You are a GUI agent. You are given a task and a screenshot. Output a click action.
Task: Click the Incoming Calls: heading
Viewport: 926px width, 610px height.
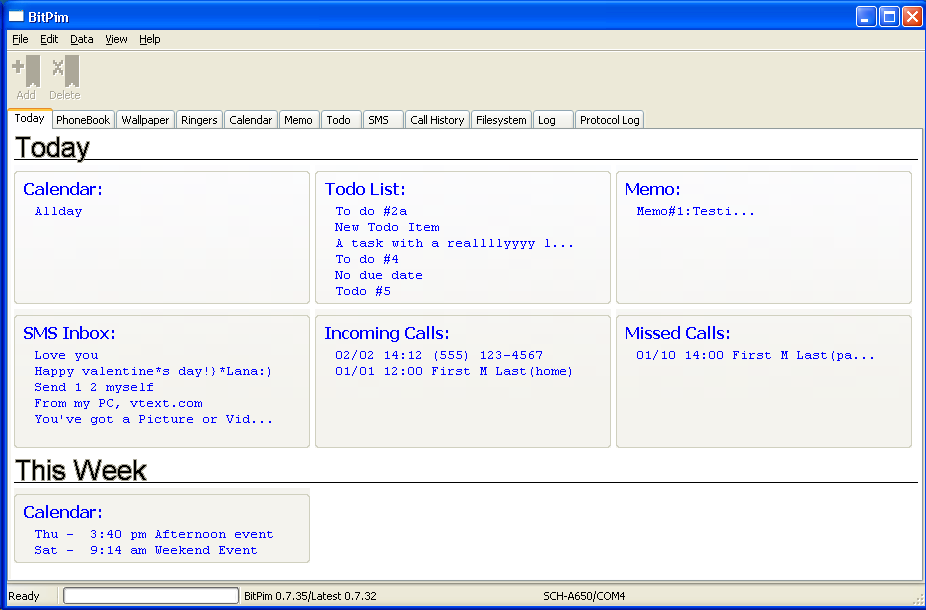click(x=387, y=333)
